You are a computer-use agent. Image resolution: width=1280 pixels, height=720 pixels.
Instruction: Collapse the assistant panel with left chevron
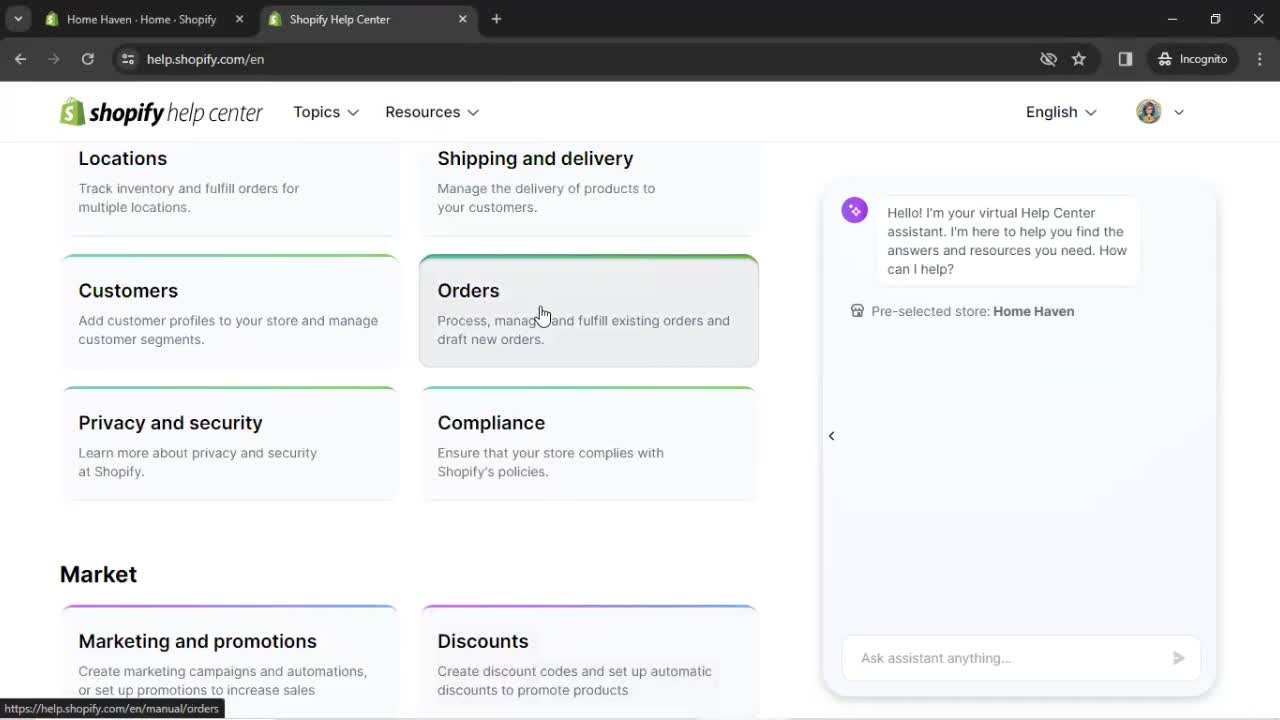831,436
